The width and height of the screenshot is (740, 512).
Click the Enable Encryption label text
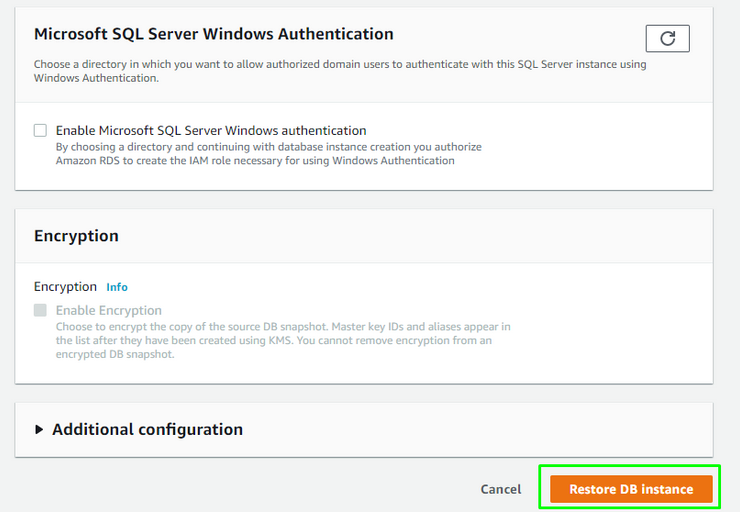(x=109, y=310)
